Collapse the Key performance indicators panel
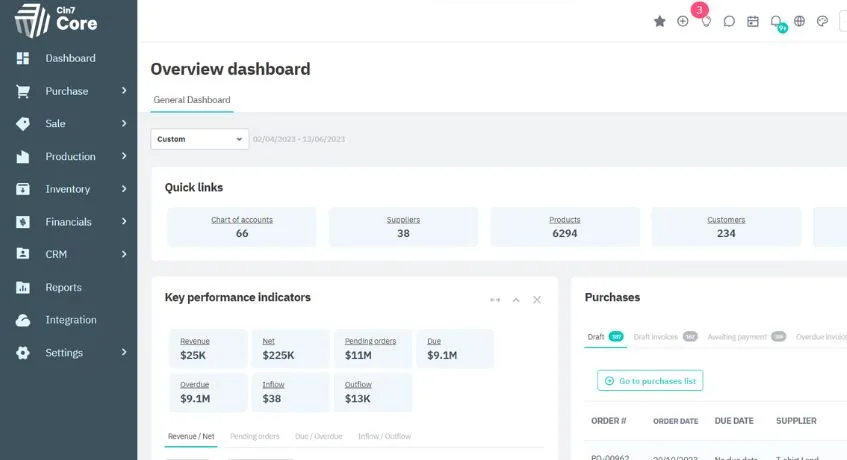Image resolution: width=847 pixels, height=460 pixels. point(516,300)
